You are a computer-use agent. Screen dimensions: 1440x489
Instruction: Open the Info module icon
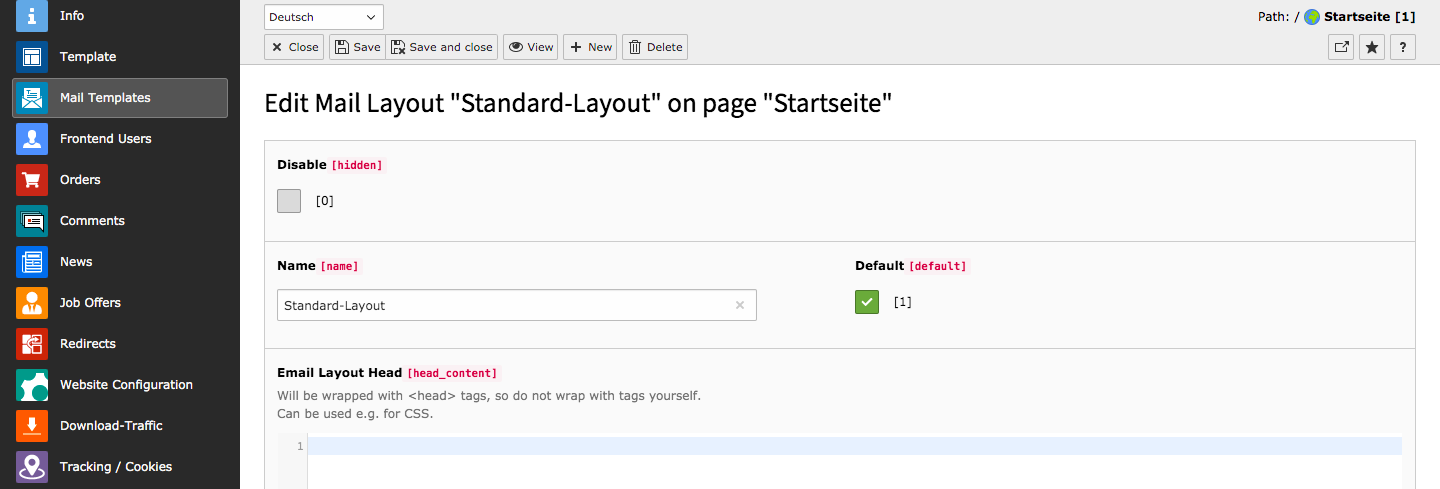click(32, 16)
